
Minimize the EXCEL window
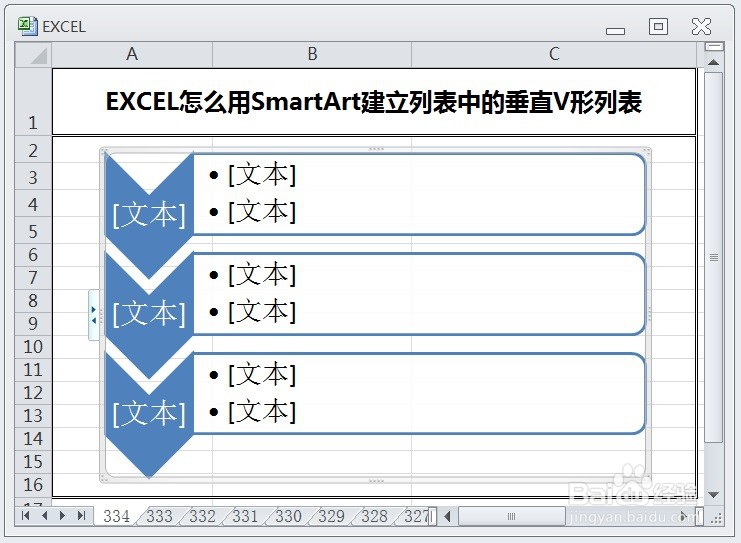[615, 31]
